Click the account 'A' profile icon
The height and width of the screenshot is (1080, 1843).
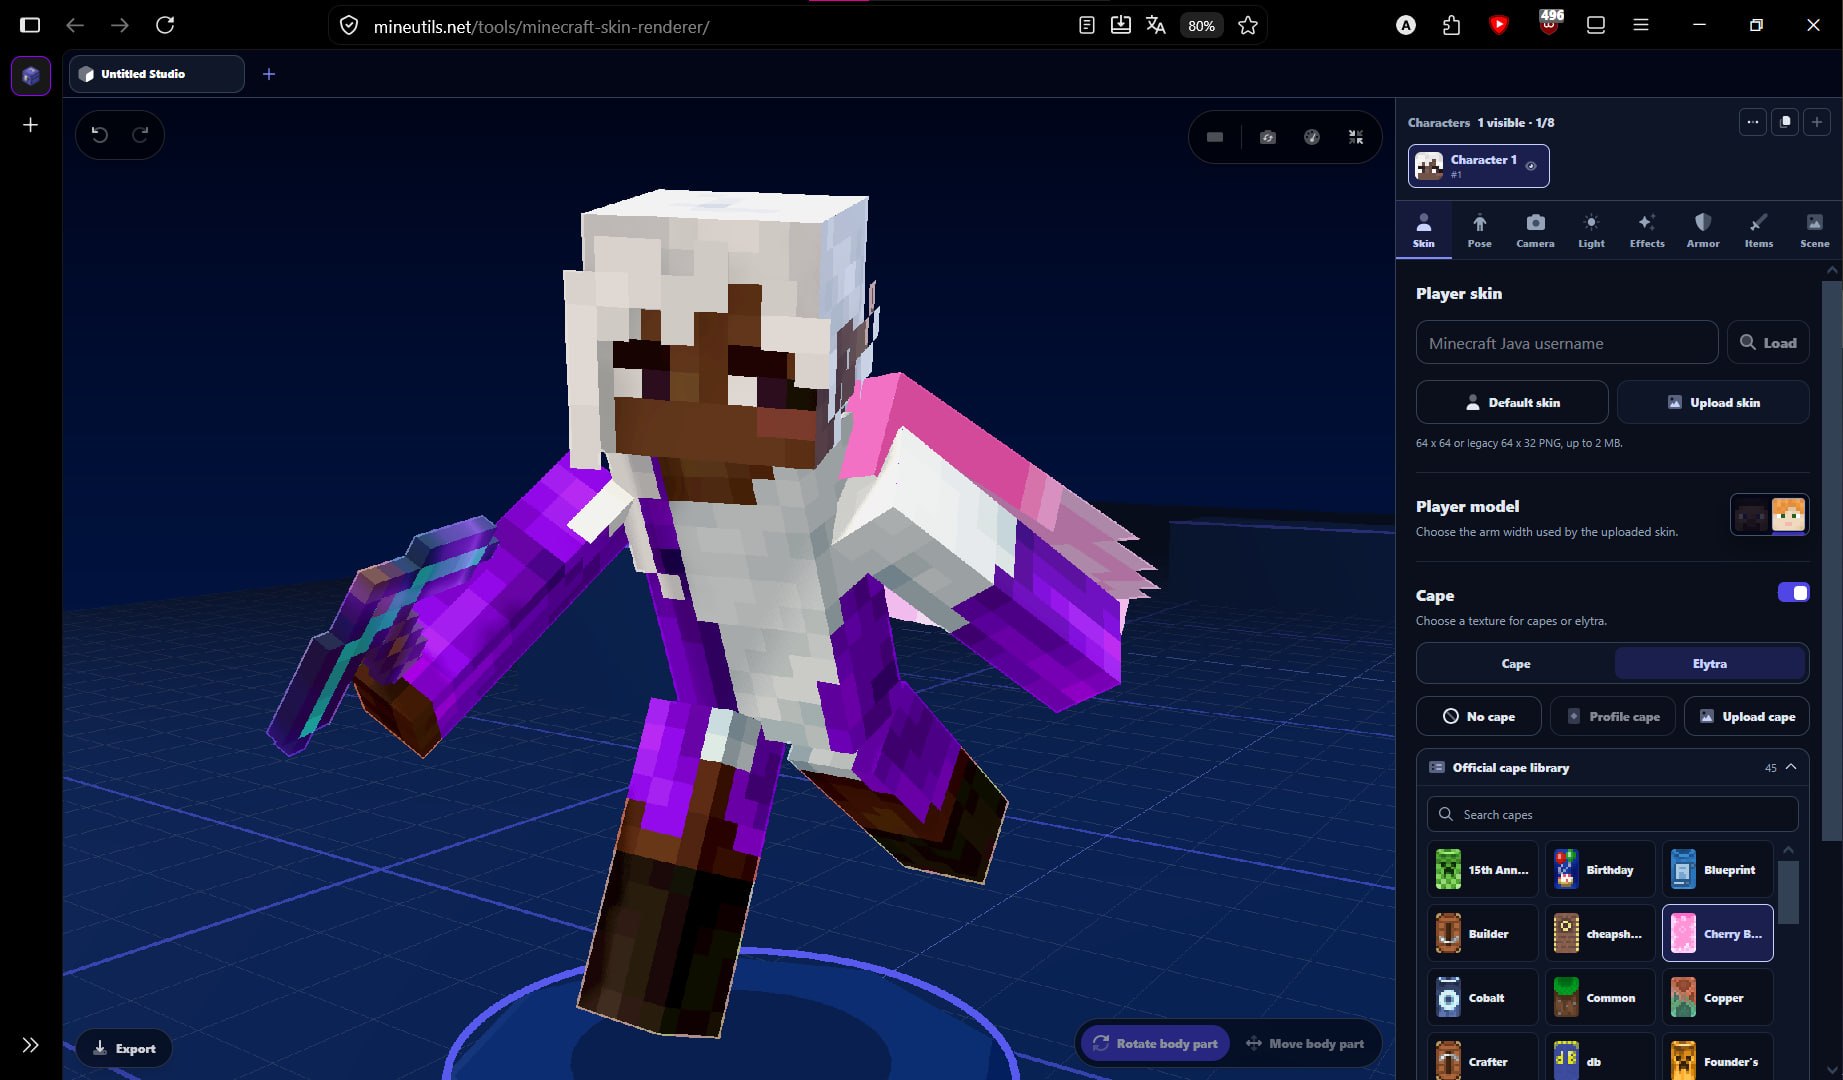(1406, 25)
